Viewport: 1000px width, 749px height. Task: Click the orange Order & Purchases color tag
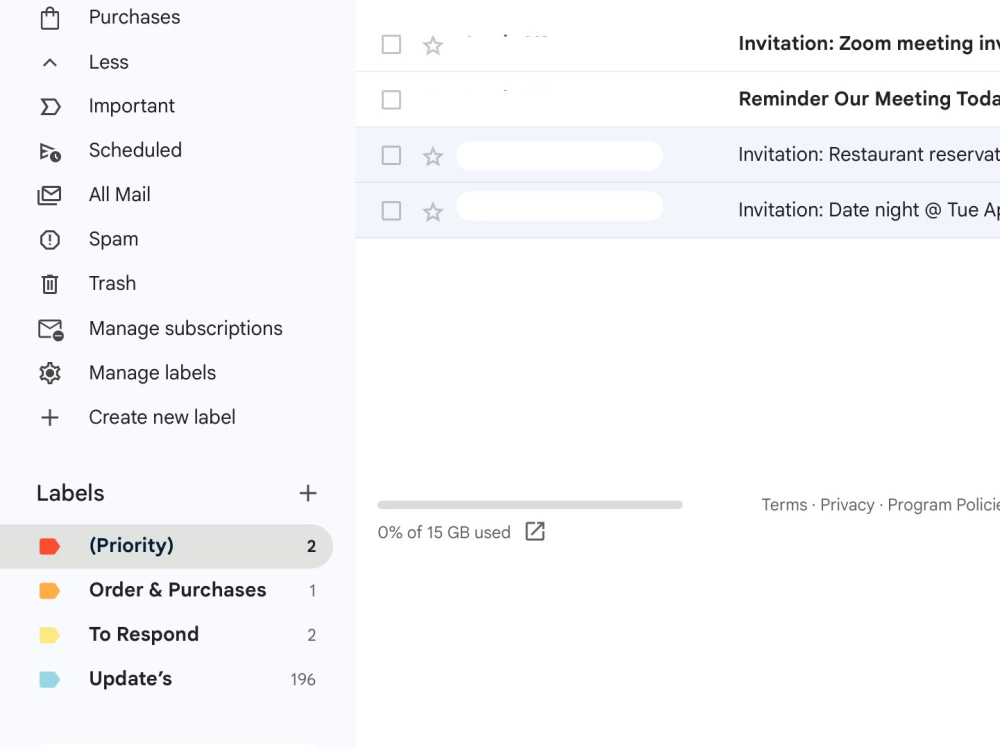click(50, 591)
